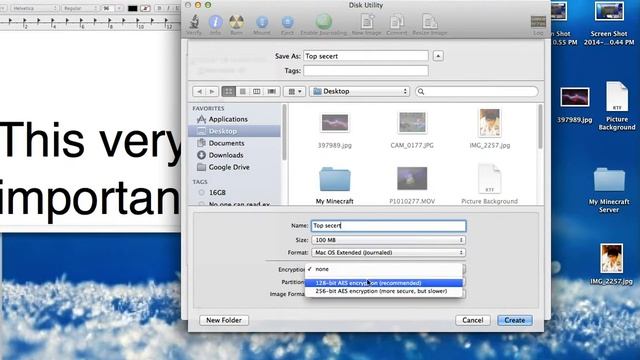Toggle italic in TextEdit toolbar
The image size is (640, 360).
click(x=168, y=8)
